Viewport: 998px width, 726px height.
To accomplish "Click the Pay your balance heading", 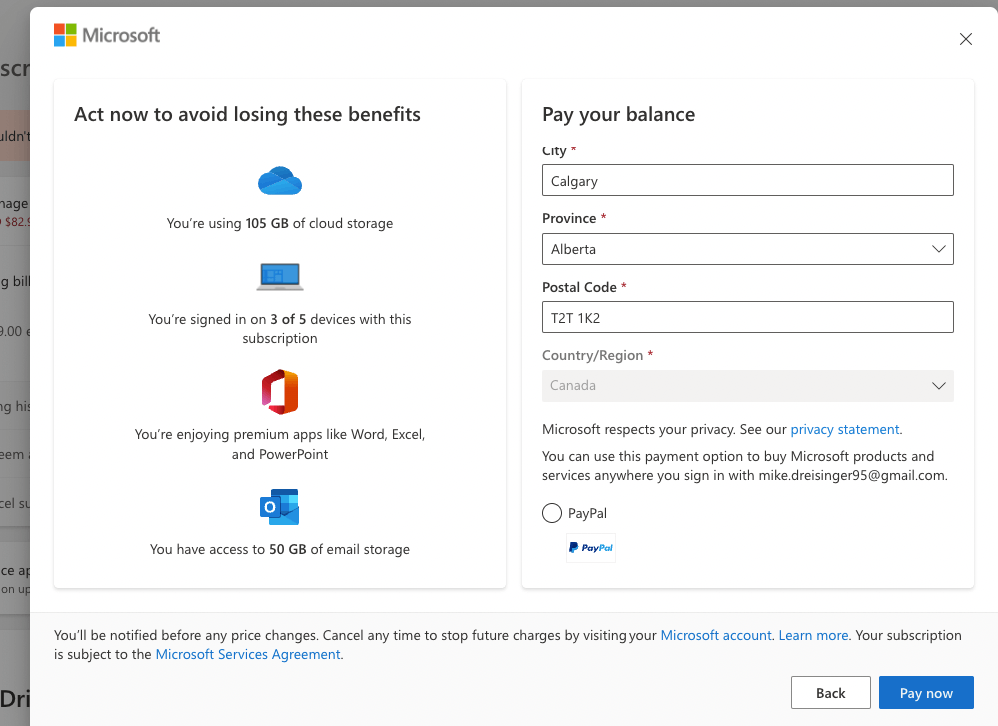I will tap(618, 114).
